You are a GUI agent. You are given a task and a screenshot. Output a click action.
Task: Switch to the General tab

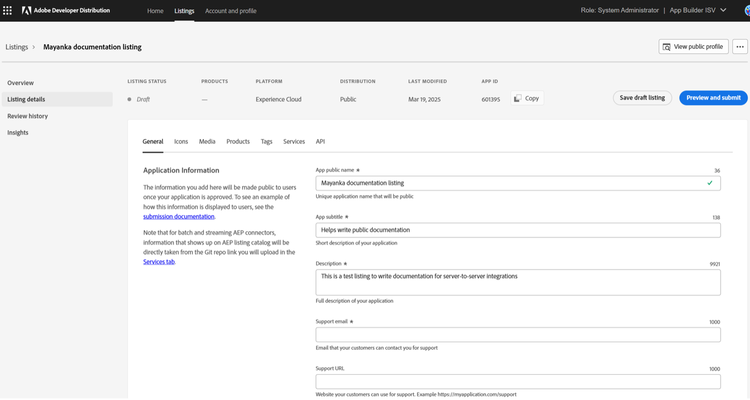point(153,142)
